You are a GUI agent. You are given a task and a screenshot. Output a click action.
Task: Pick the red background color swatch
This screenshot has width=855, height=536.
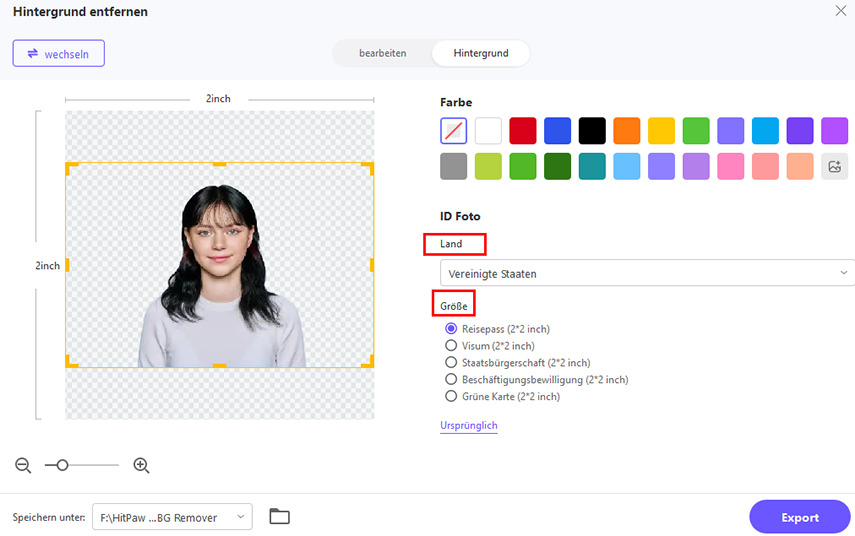pyautogui.click(x=523, y=131)
